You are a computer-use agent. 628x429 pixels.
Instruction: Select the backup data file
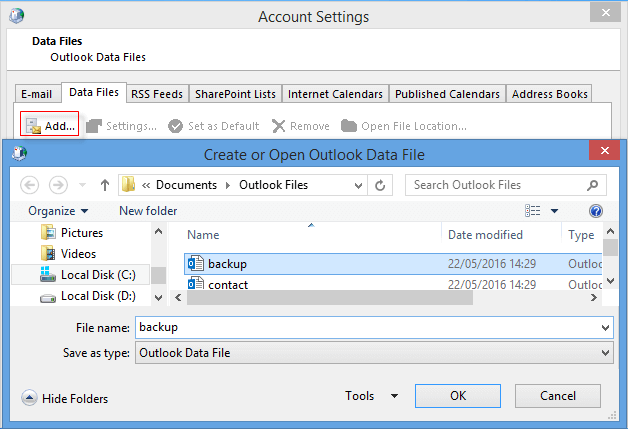393,264
